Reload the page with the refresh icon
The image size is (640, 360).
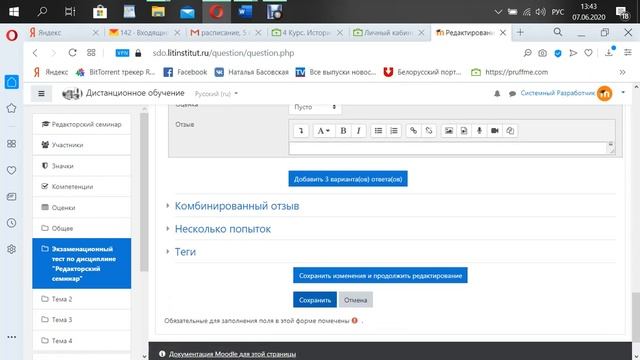(x=72, y=53)
